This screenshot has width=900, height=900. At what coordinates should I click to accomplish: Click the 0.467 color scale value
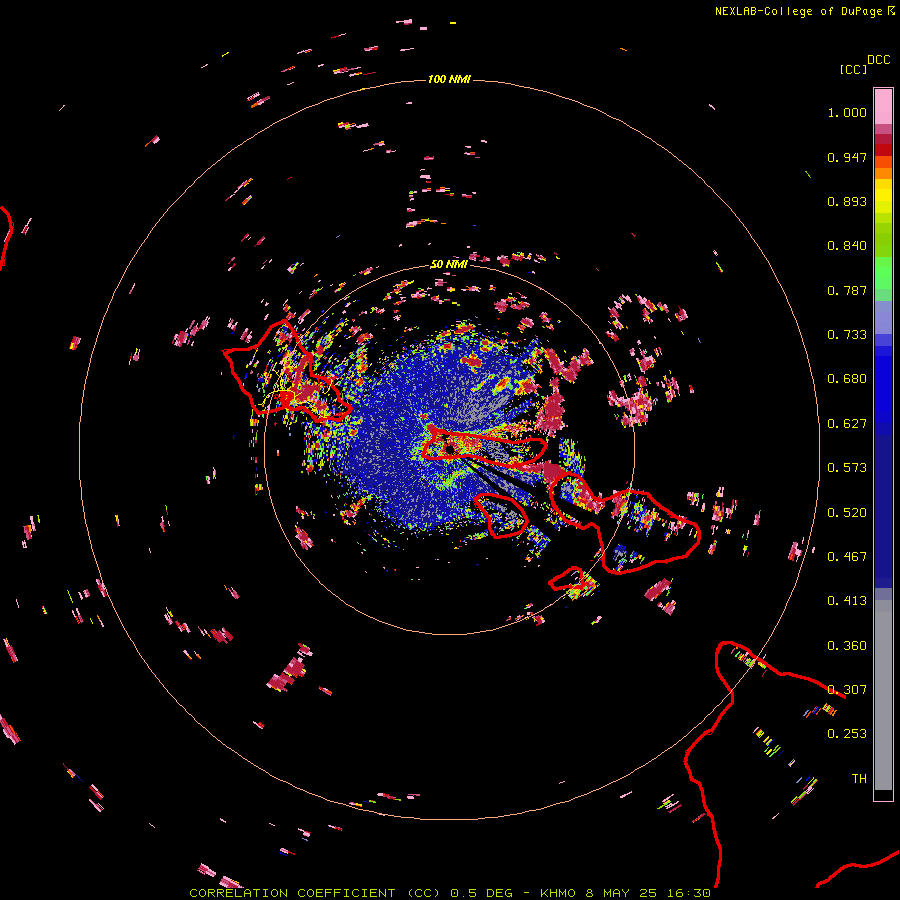(847, 557)
